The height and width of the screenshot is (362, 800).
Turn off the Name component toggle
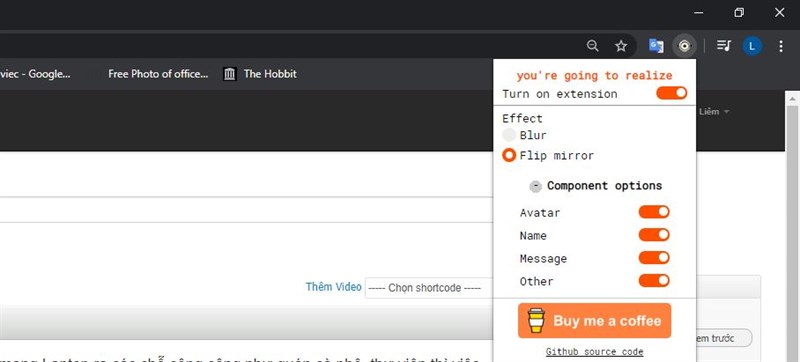pyautogui.click(x=654, y=235)
